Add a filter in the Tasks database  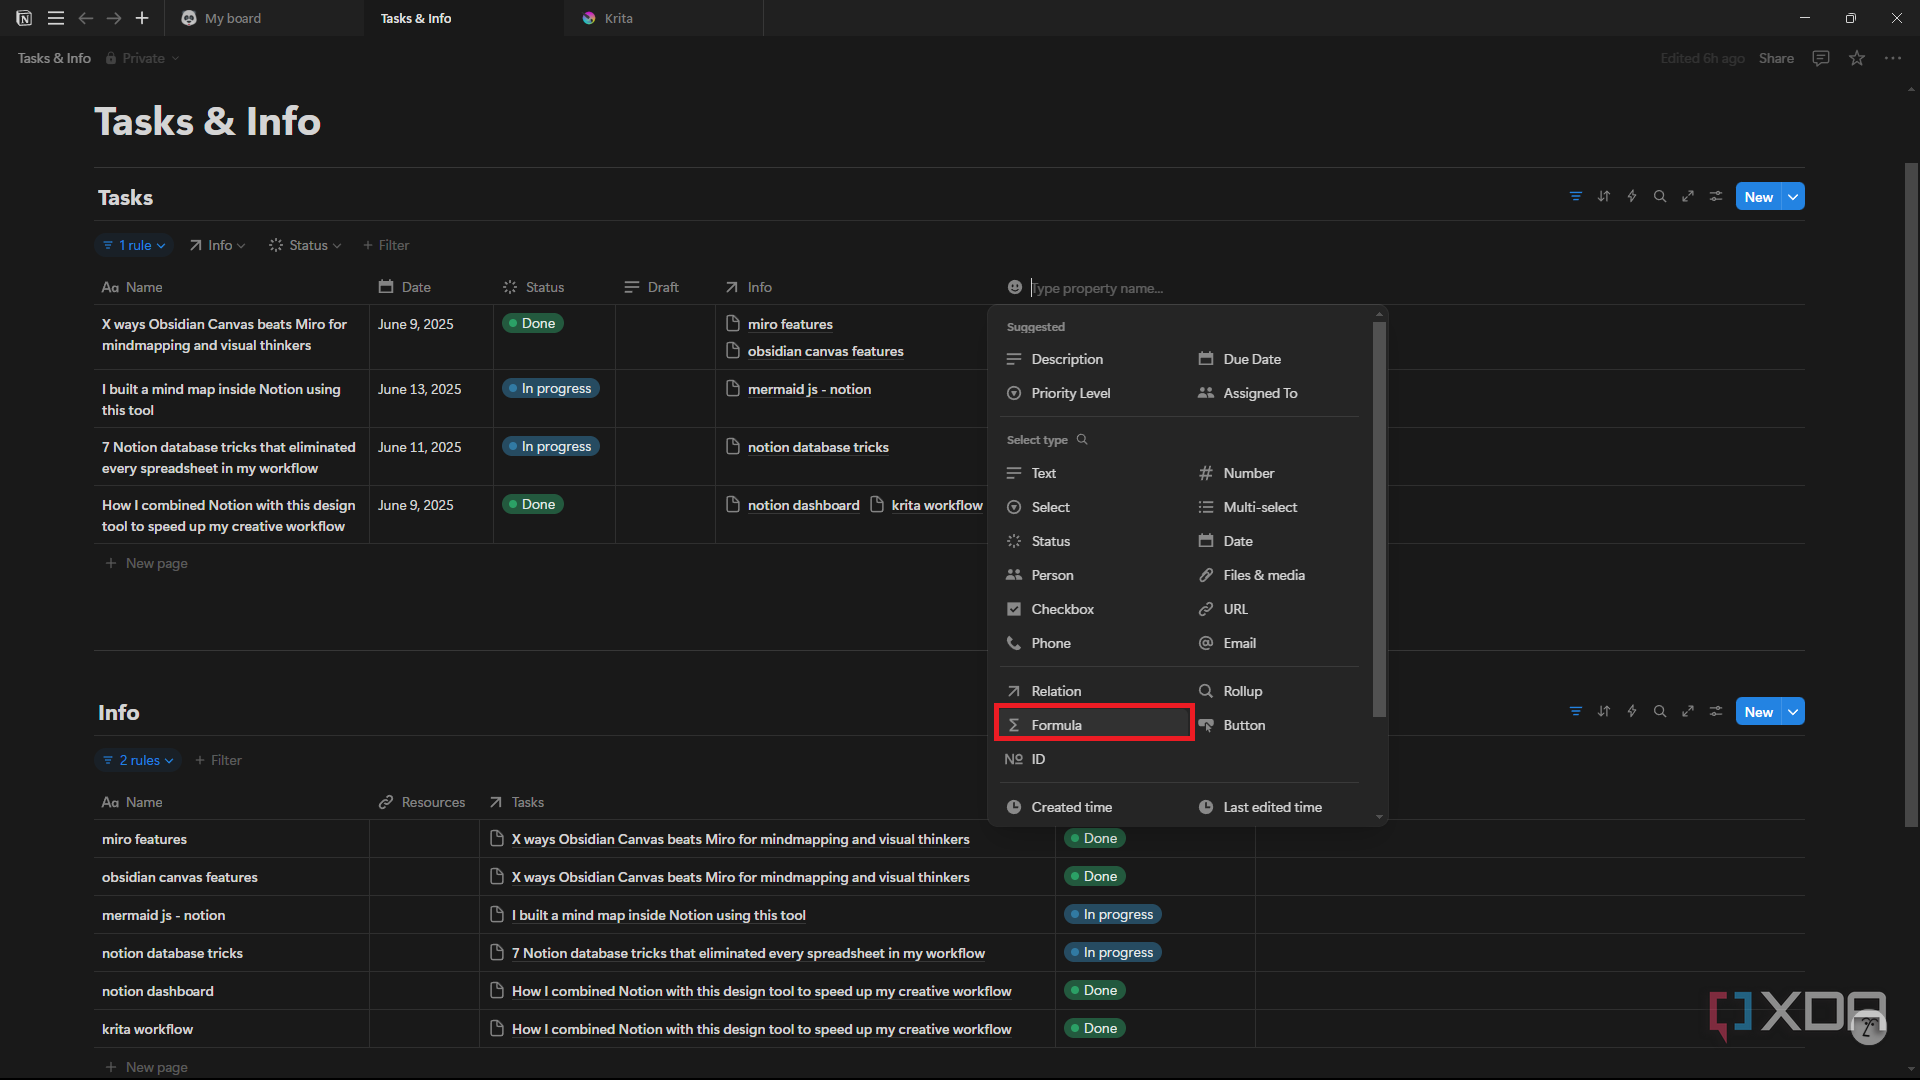(x=386, y=245)
